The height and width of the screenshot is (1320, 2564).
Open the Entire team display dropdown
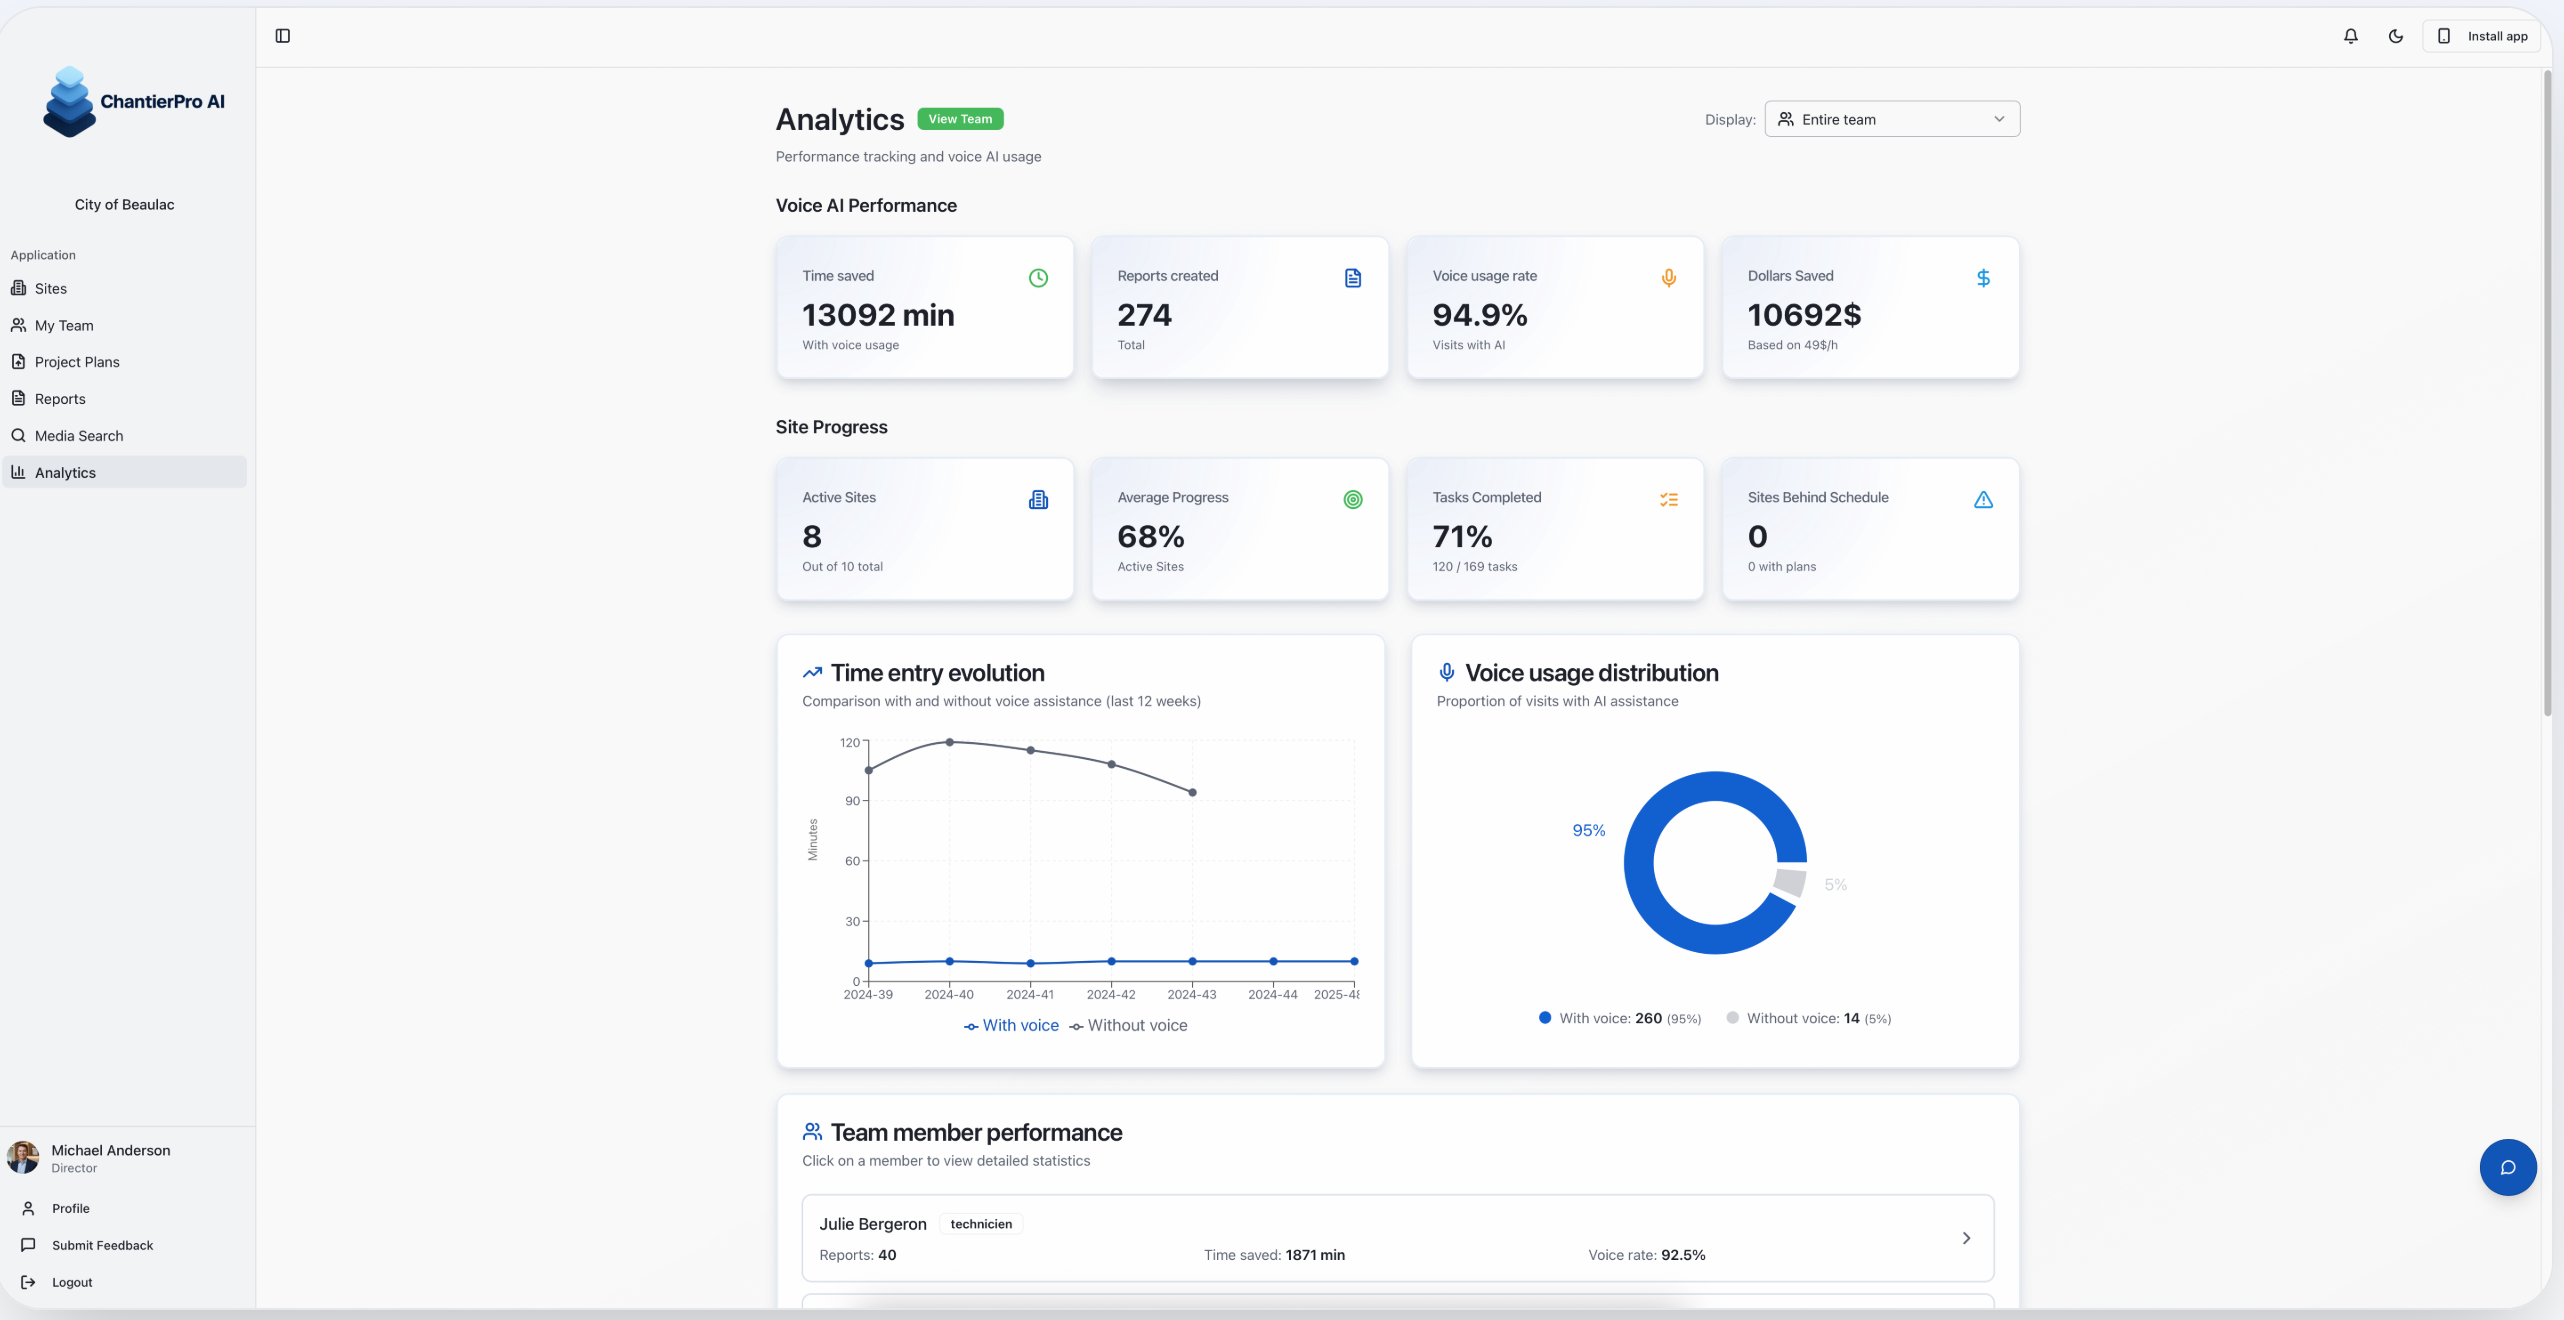[x=1891, y=118]
